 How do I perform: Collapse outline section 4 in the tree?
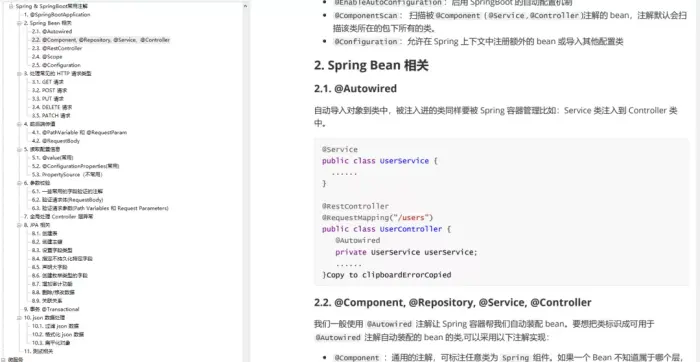pos(19,124)
